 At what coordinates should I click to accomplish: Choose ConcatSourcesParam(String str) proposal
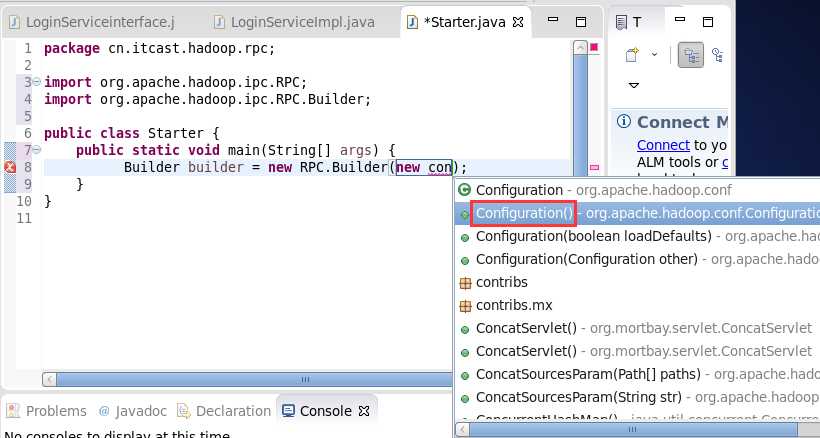(636, 397)
